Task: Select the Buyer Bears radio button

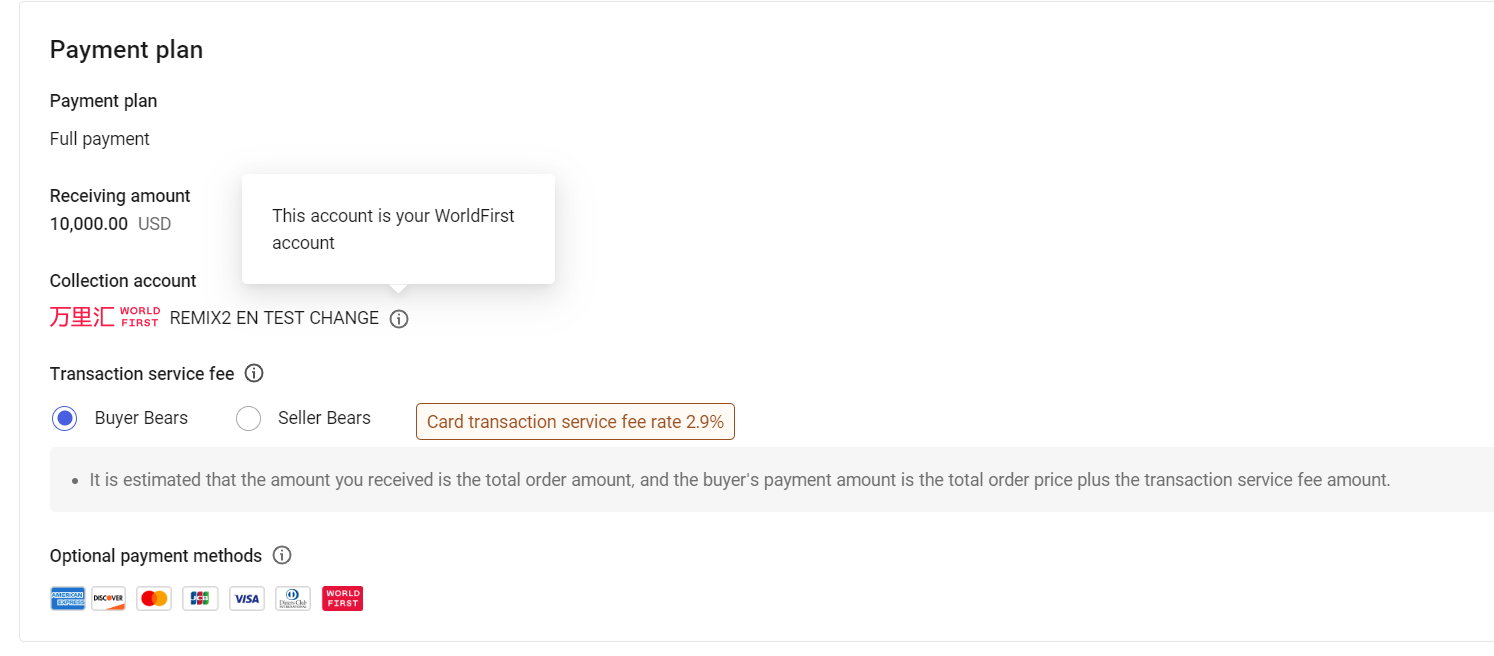Action: [64, 418]
